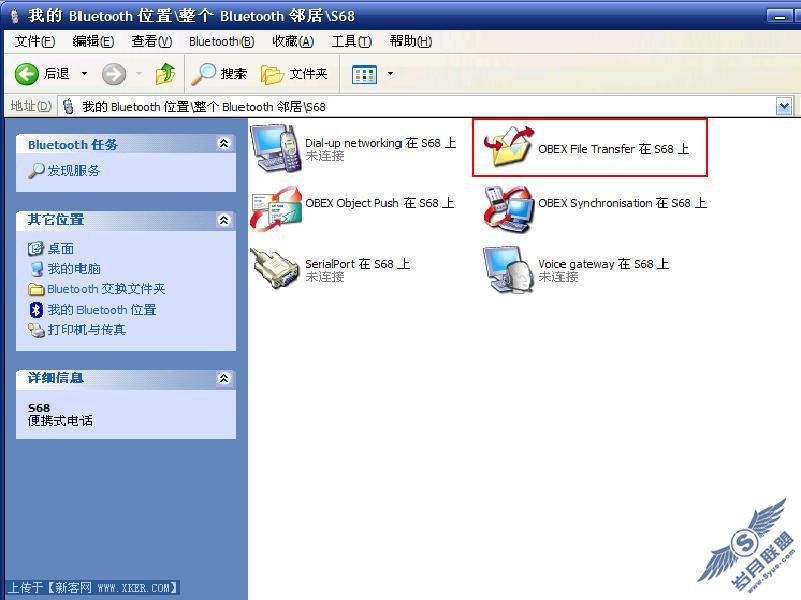801x600 pixels.
Task: Click the 其它位置 panel header title
Action: tap(56, 220)
